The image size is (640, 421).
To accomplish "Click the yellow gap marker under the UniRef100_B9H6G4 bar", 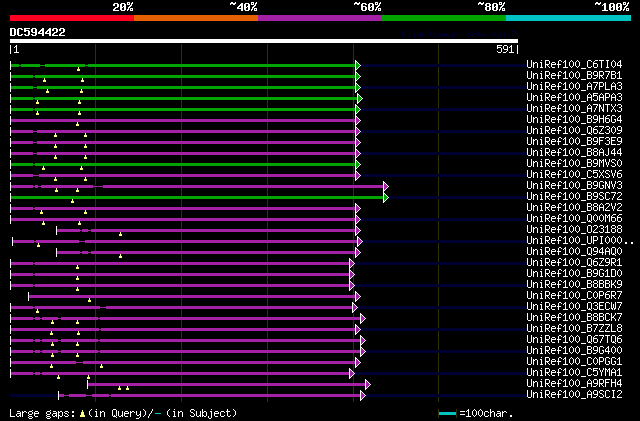I will [x=78, y=124].
